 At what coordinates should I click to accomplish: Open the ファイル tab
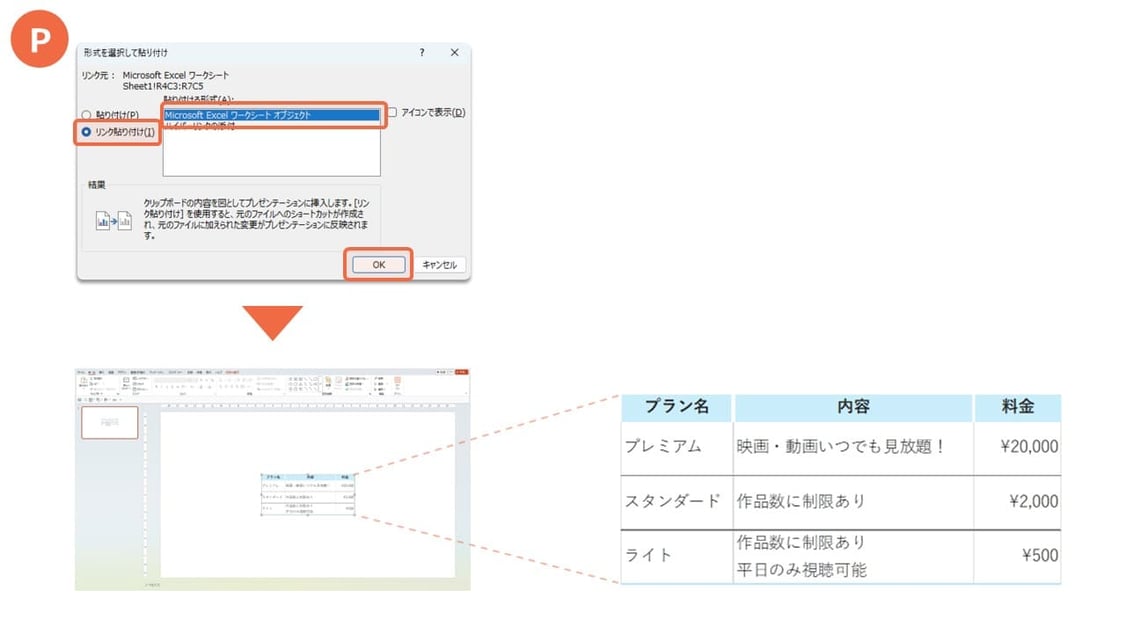click(78, 372)
